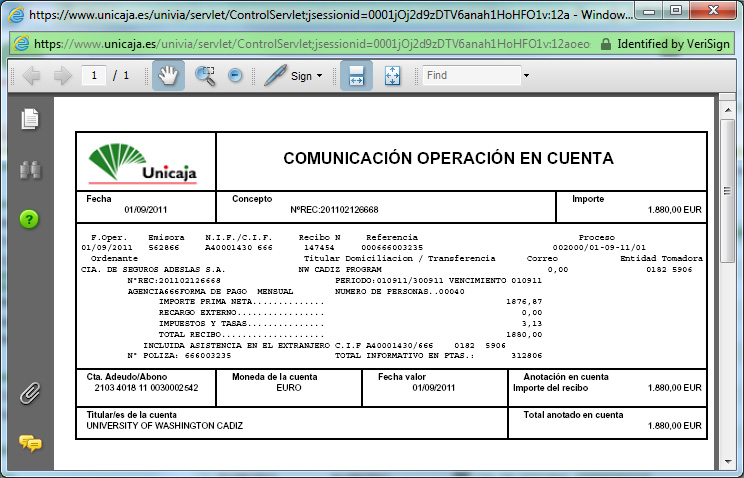744x478 pixels.
Task: Click EURO under Moneda de la cuenta
Action: [288, 388]
